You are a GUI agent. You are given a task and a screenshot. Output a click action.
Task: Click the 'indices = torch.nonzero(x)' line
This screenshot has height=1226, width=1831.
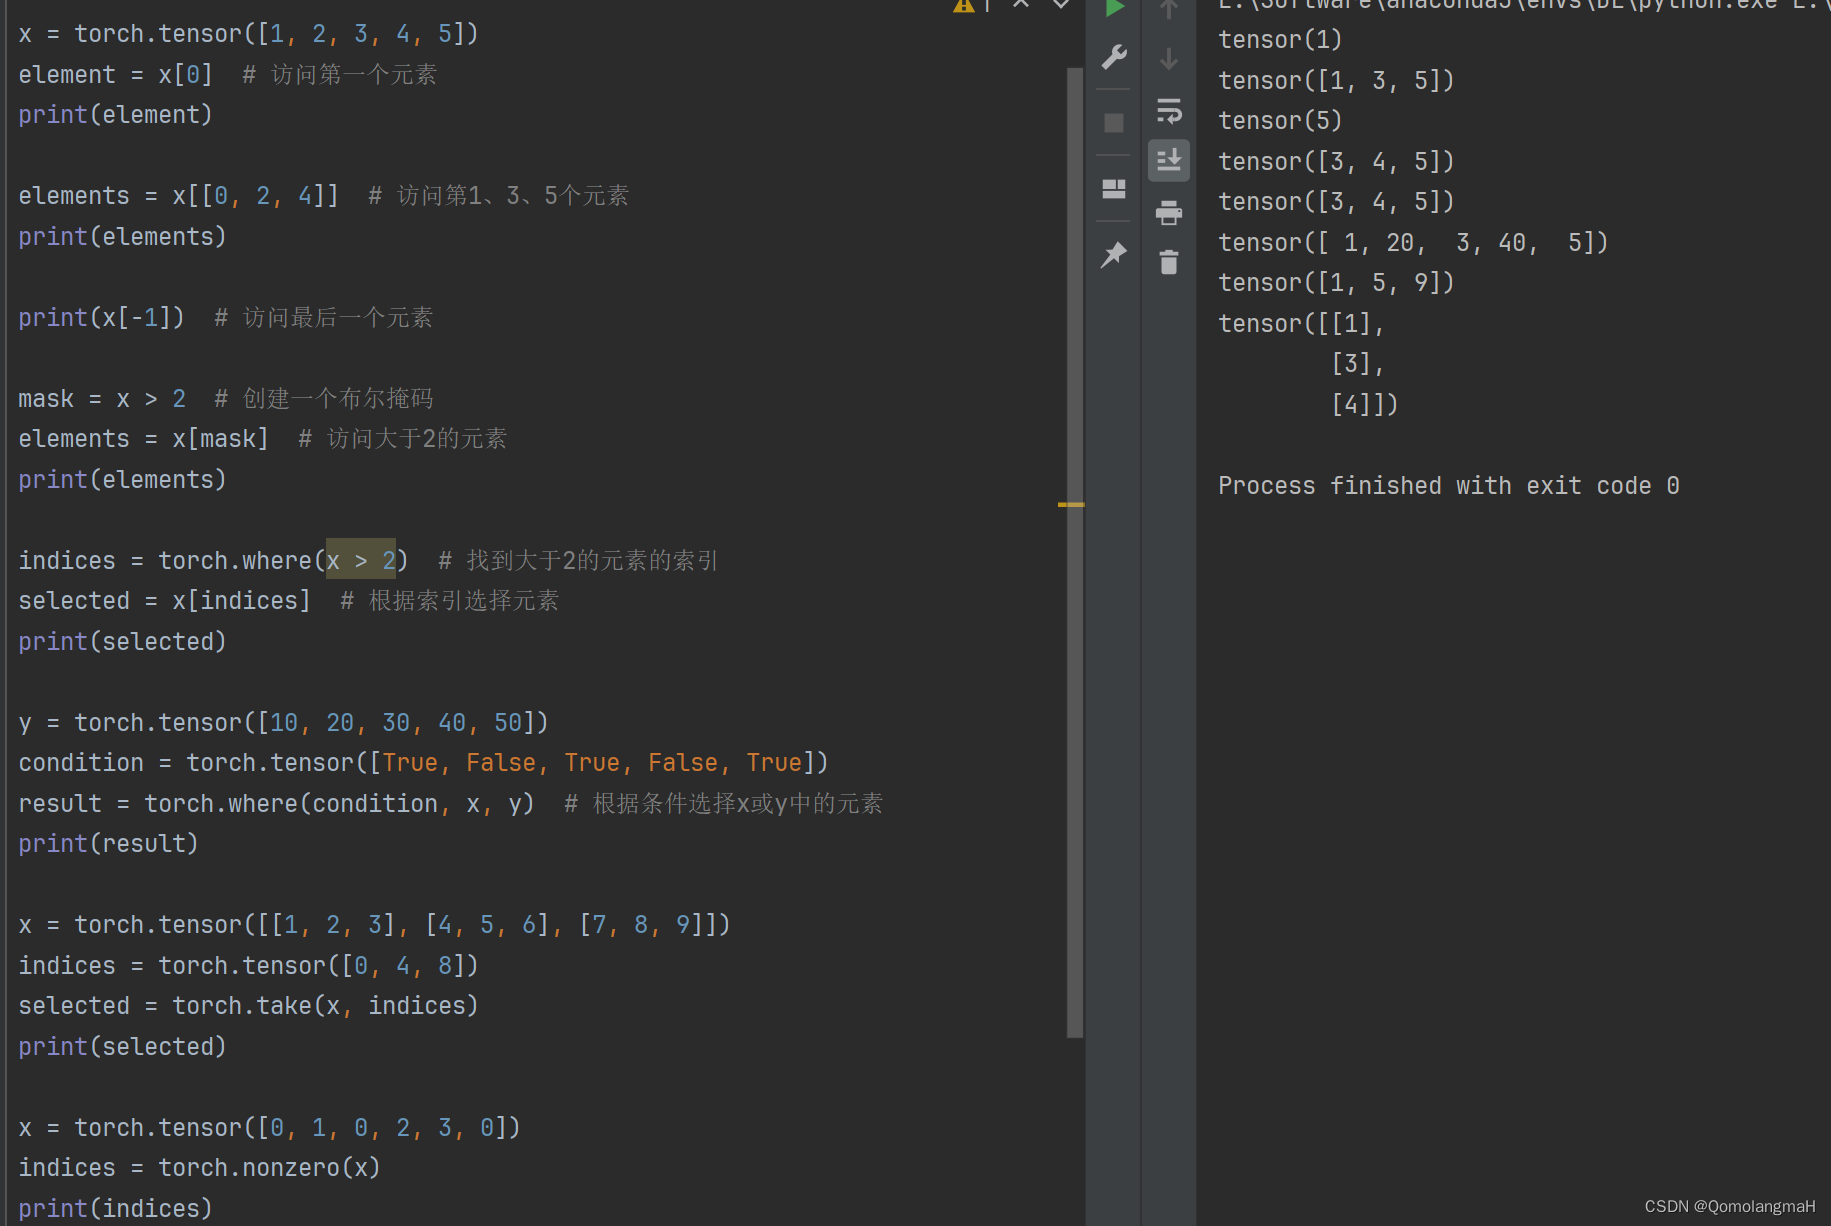coord(199,1168)
